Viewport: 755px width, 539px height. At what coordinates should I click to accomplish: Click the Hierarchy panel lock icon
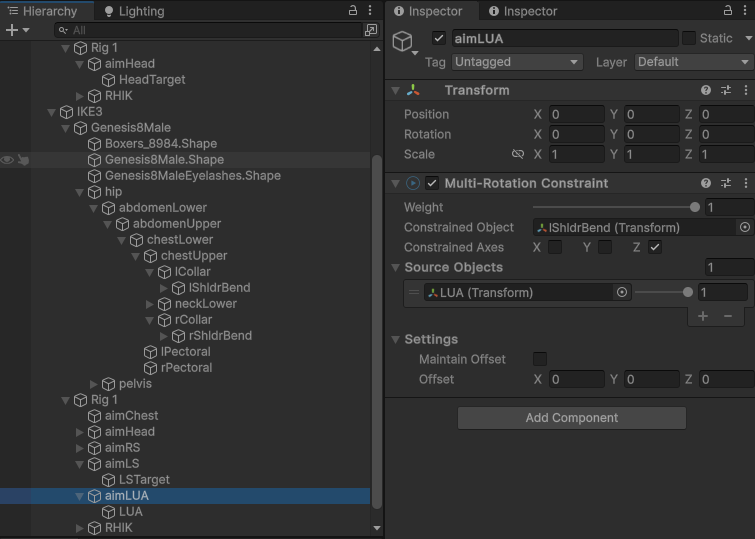pyautogui.click(x=352, y=10)
